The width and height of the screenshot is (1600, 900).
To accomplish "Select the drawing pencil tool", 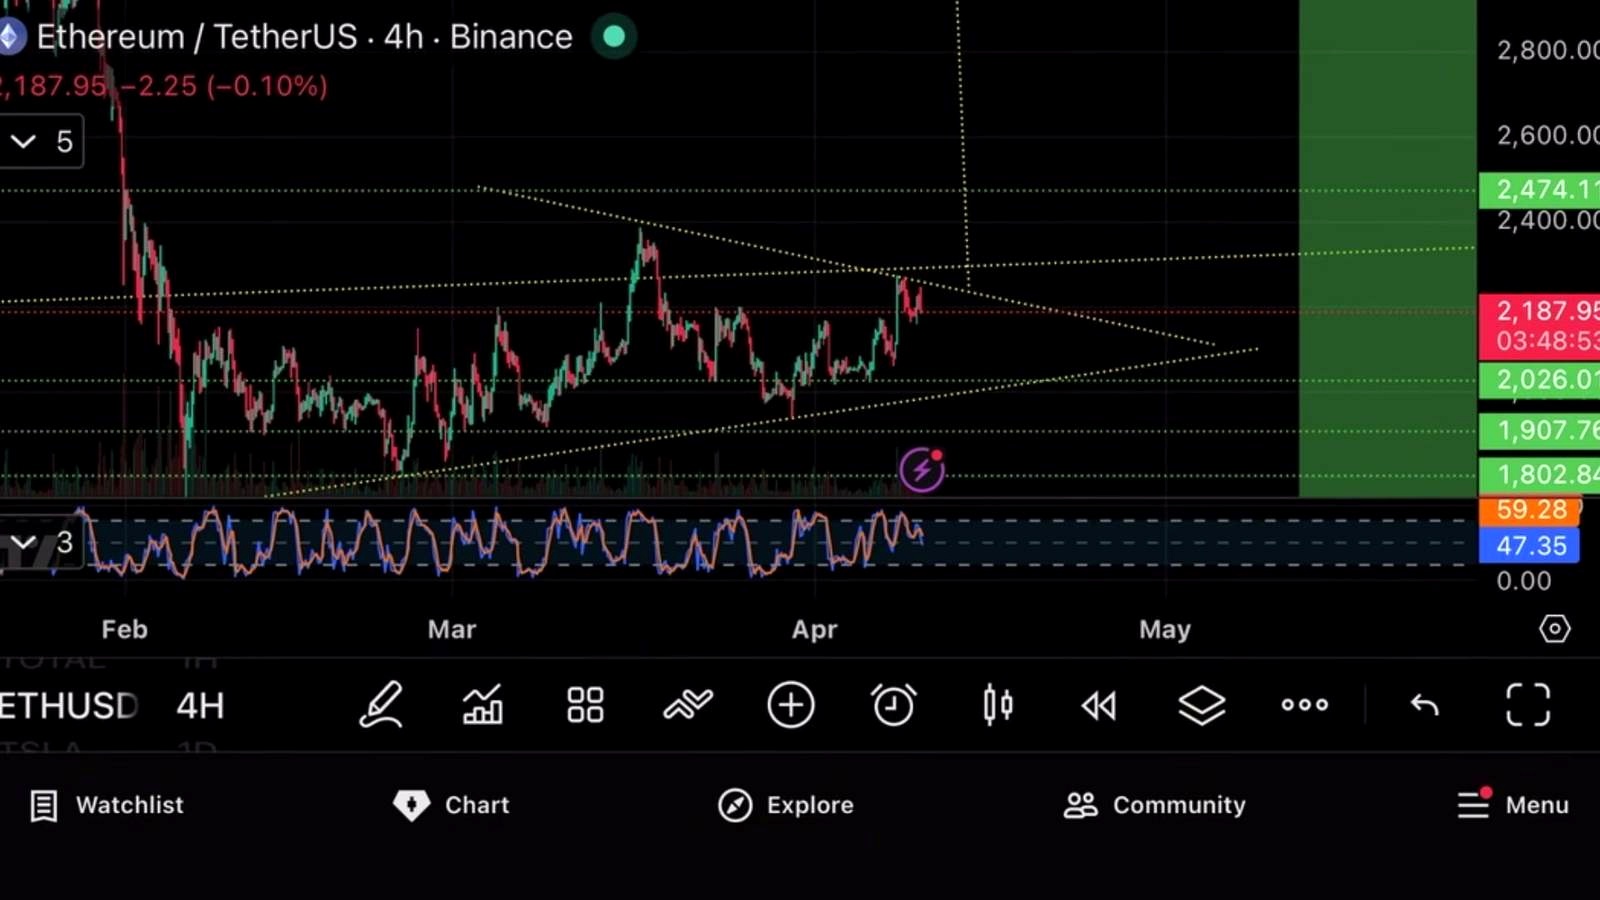I will tap(381, 705).
